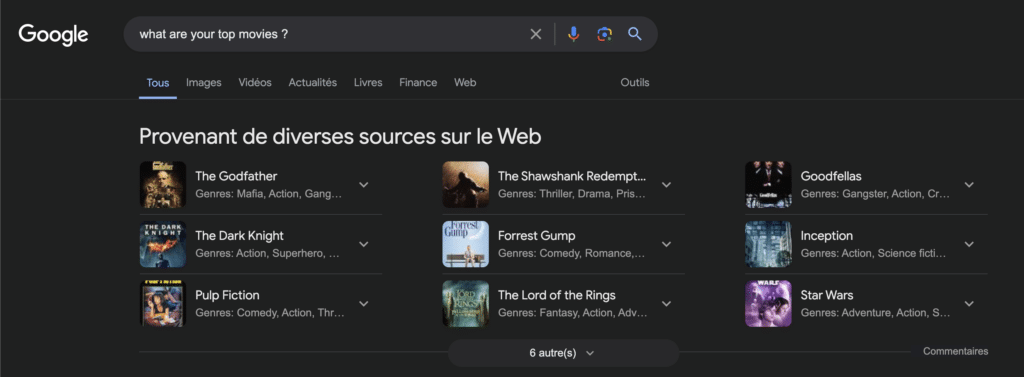Click 'Genres: Comedy, Romance,…' text

coord(571,254)
